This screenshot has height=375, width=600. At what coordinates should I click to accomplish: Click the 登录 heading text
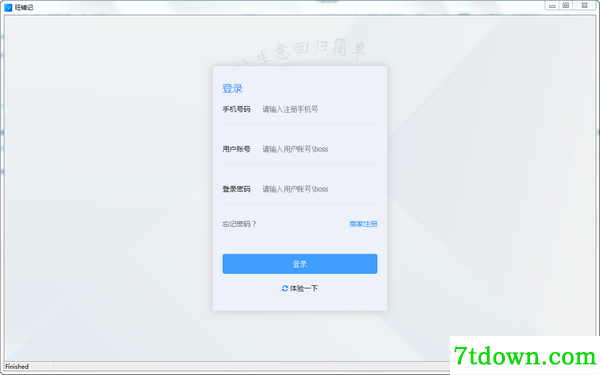[232, 88]
